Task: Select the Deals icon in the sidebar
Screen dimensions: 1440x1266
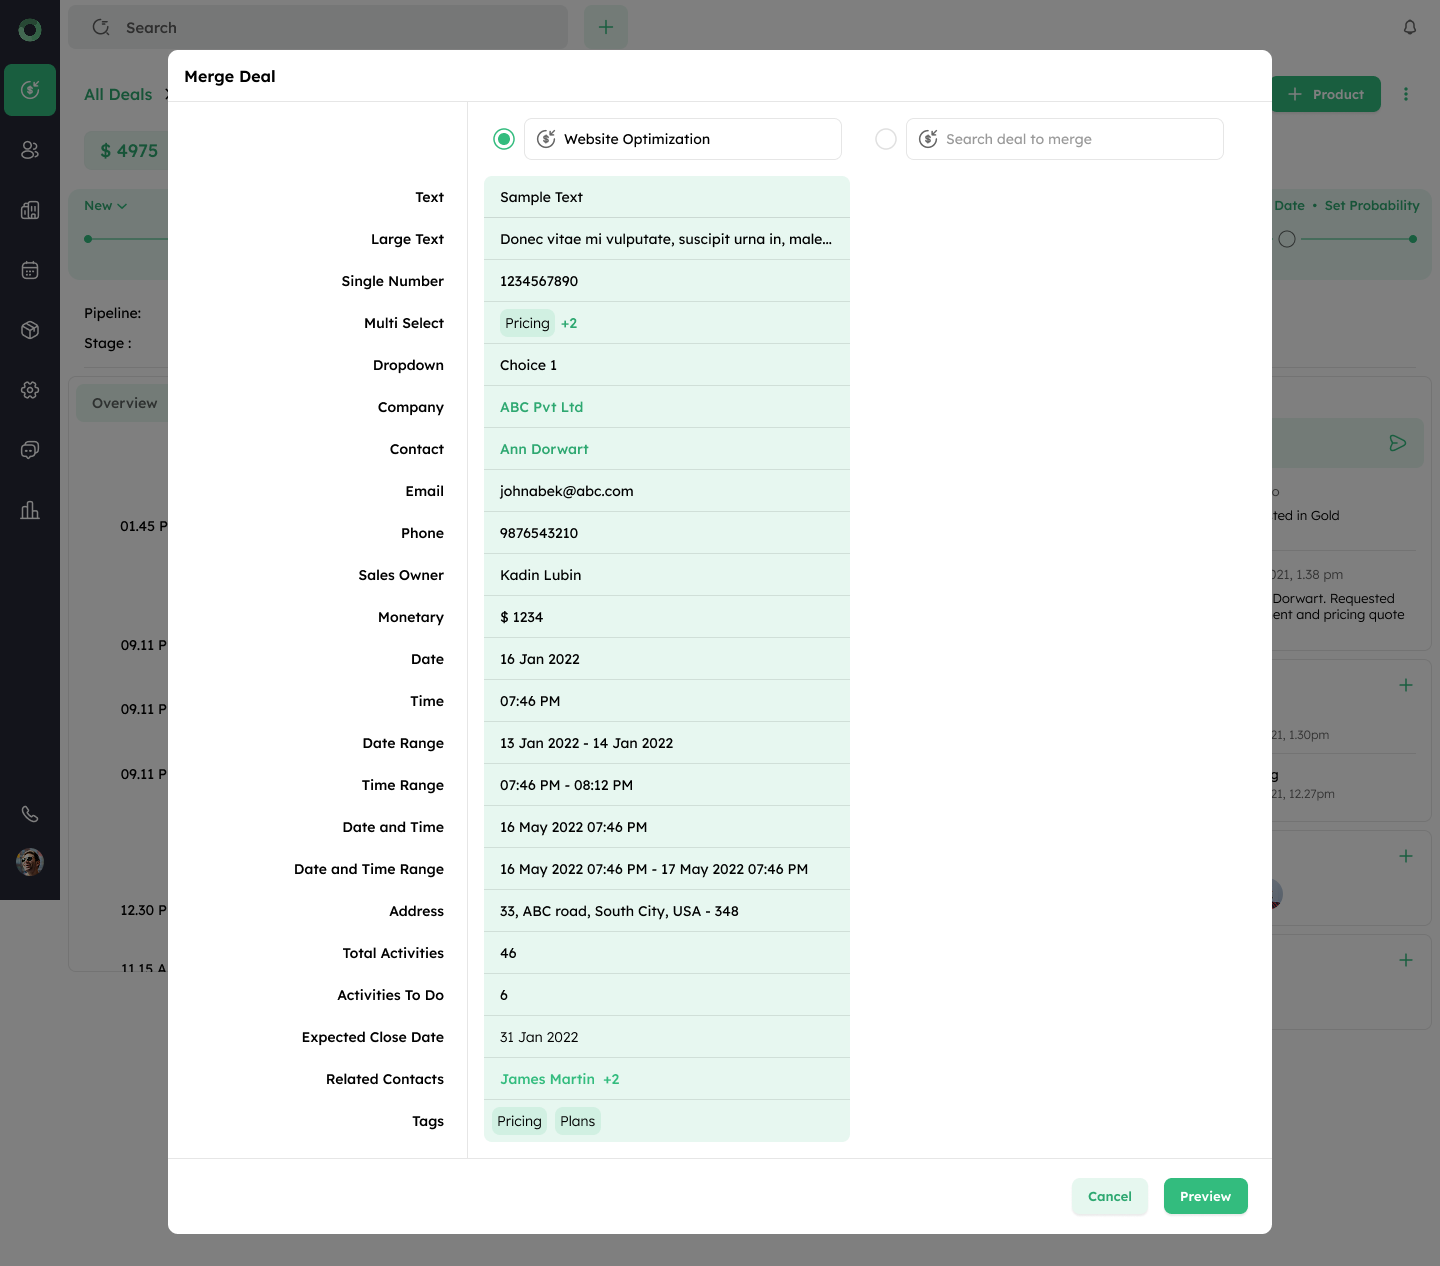Action: coord(30,90)
